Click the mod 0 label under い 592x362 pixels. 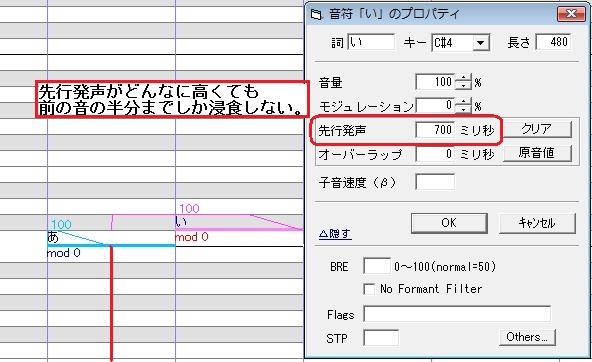tap(191, 237)
